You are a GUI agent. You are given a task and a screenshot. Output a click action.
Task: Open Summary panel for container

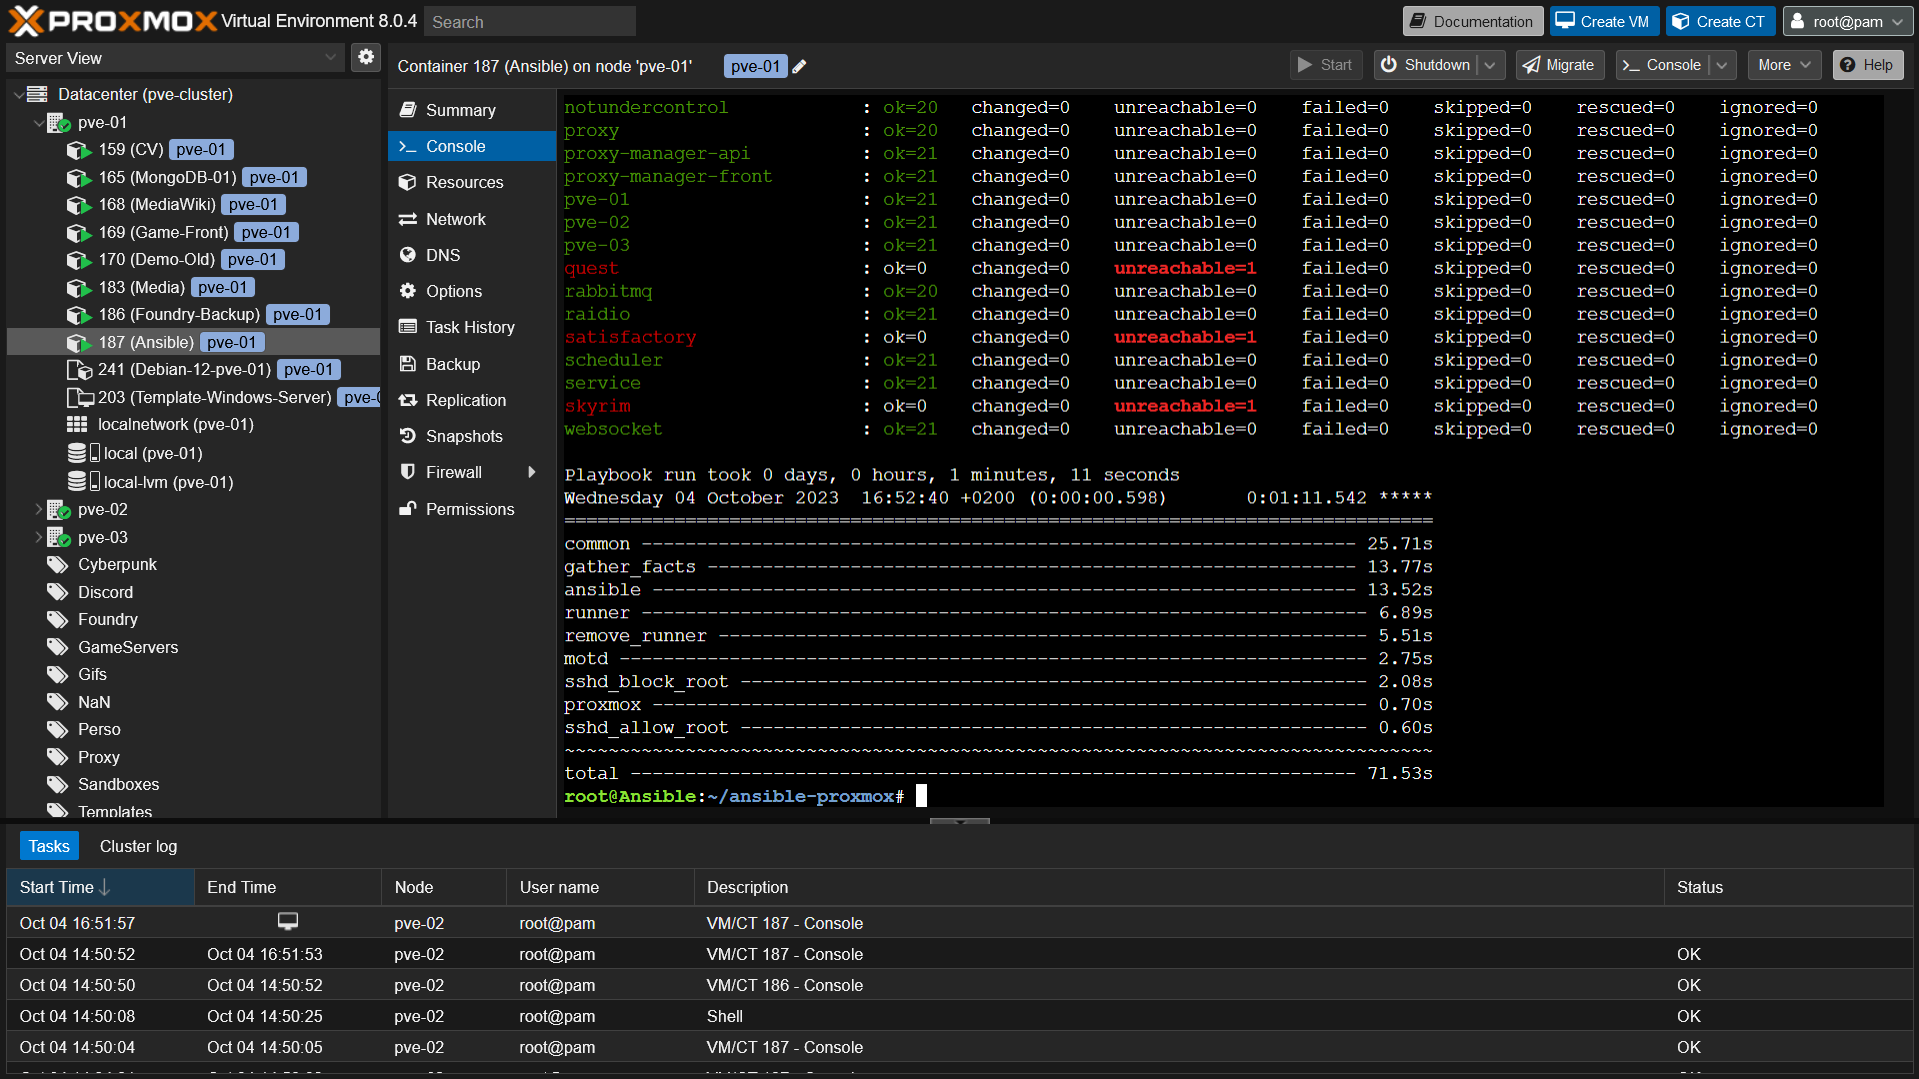click(x=471, y=110)
